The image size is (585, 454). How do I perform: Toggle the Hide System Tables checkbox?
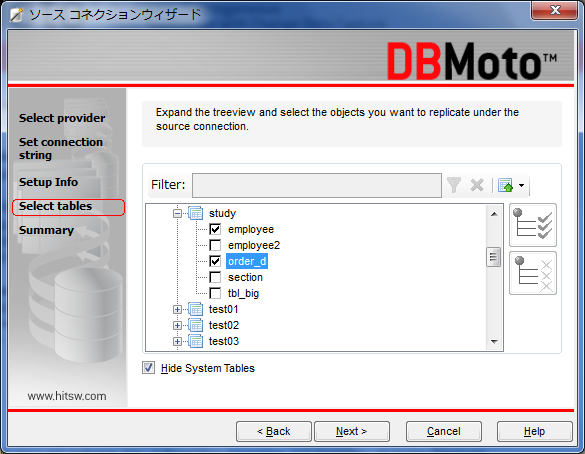click(x=148, y=368)
